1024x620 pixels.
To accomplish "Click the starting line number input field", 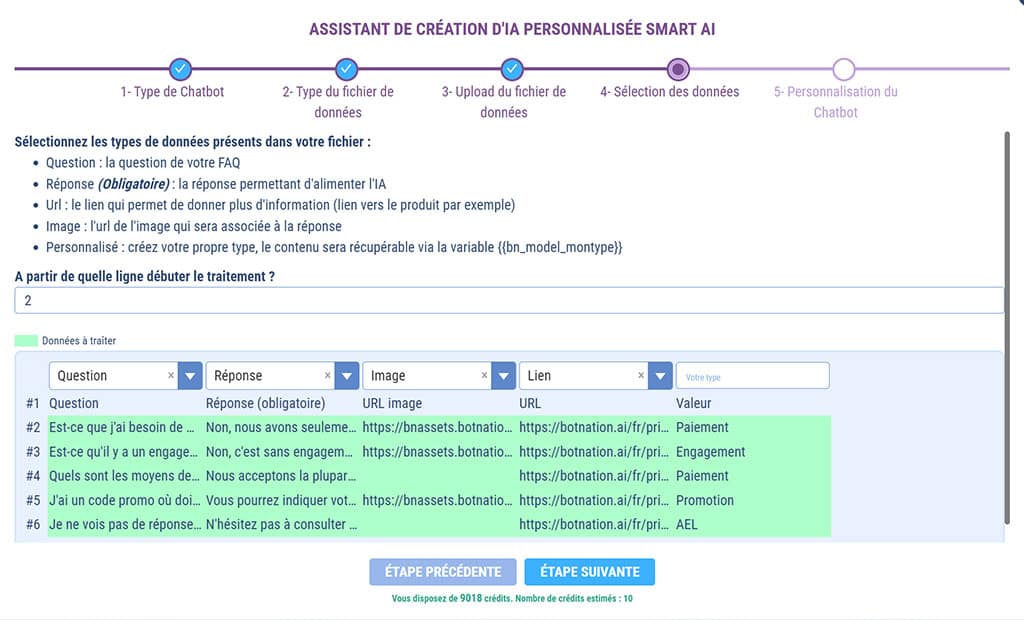I will pyautogui.click(x=509, y=300).
